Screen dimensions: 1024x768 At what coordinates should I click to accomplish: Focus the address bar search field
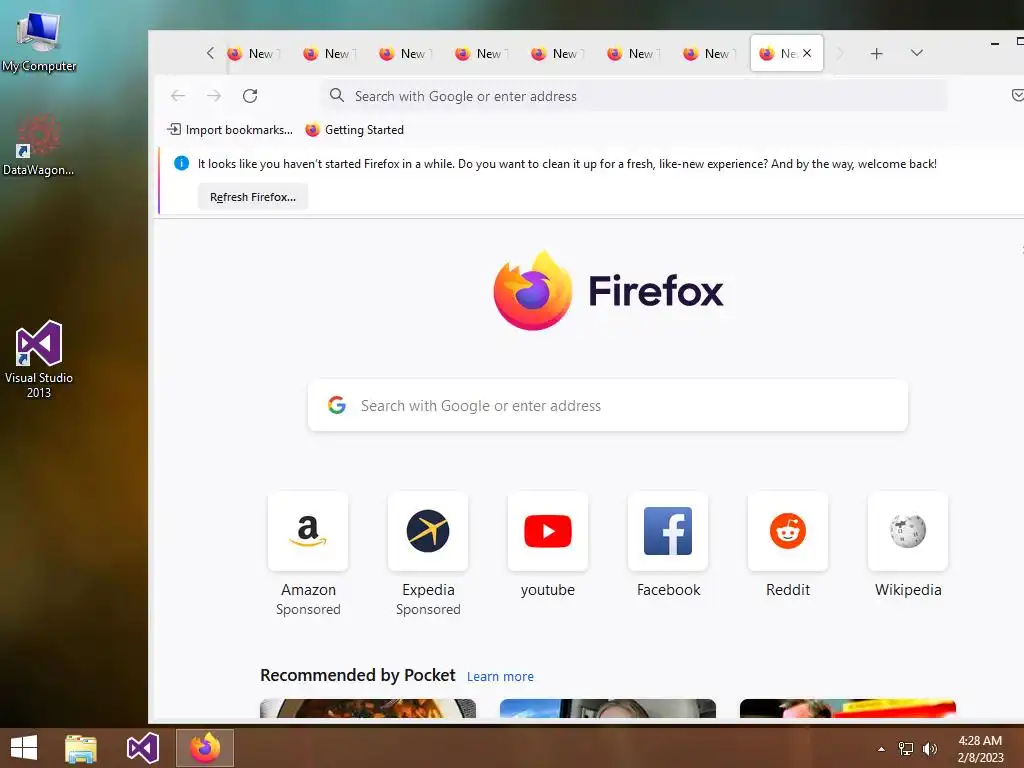633,96
